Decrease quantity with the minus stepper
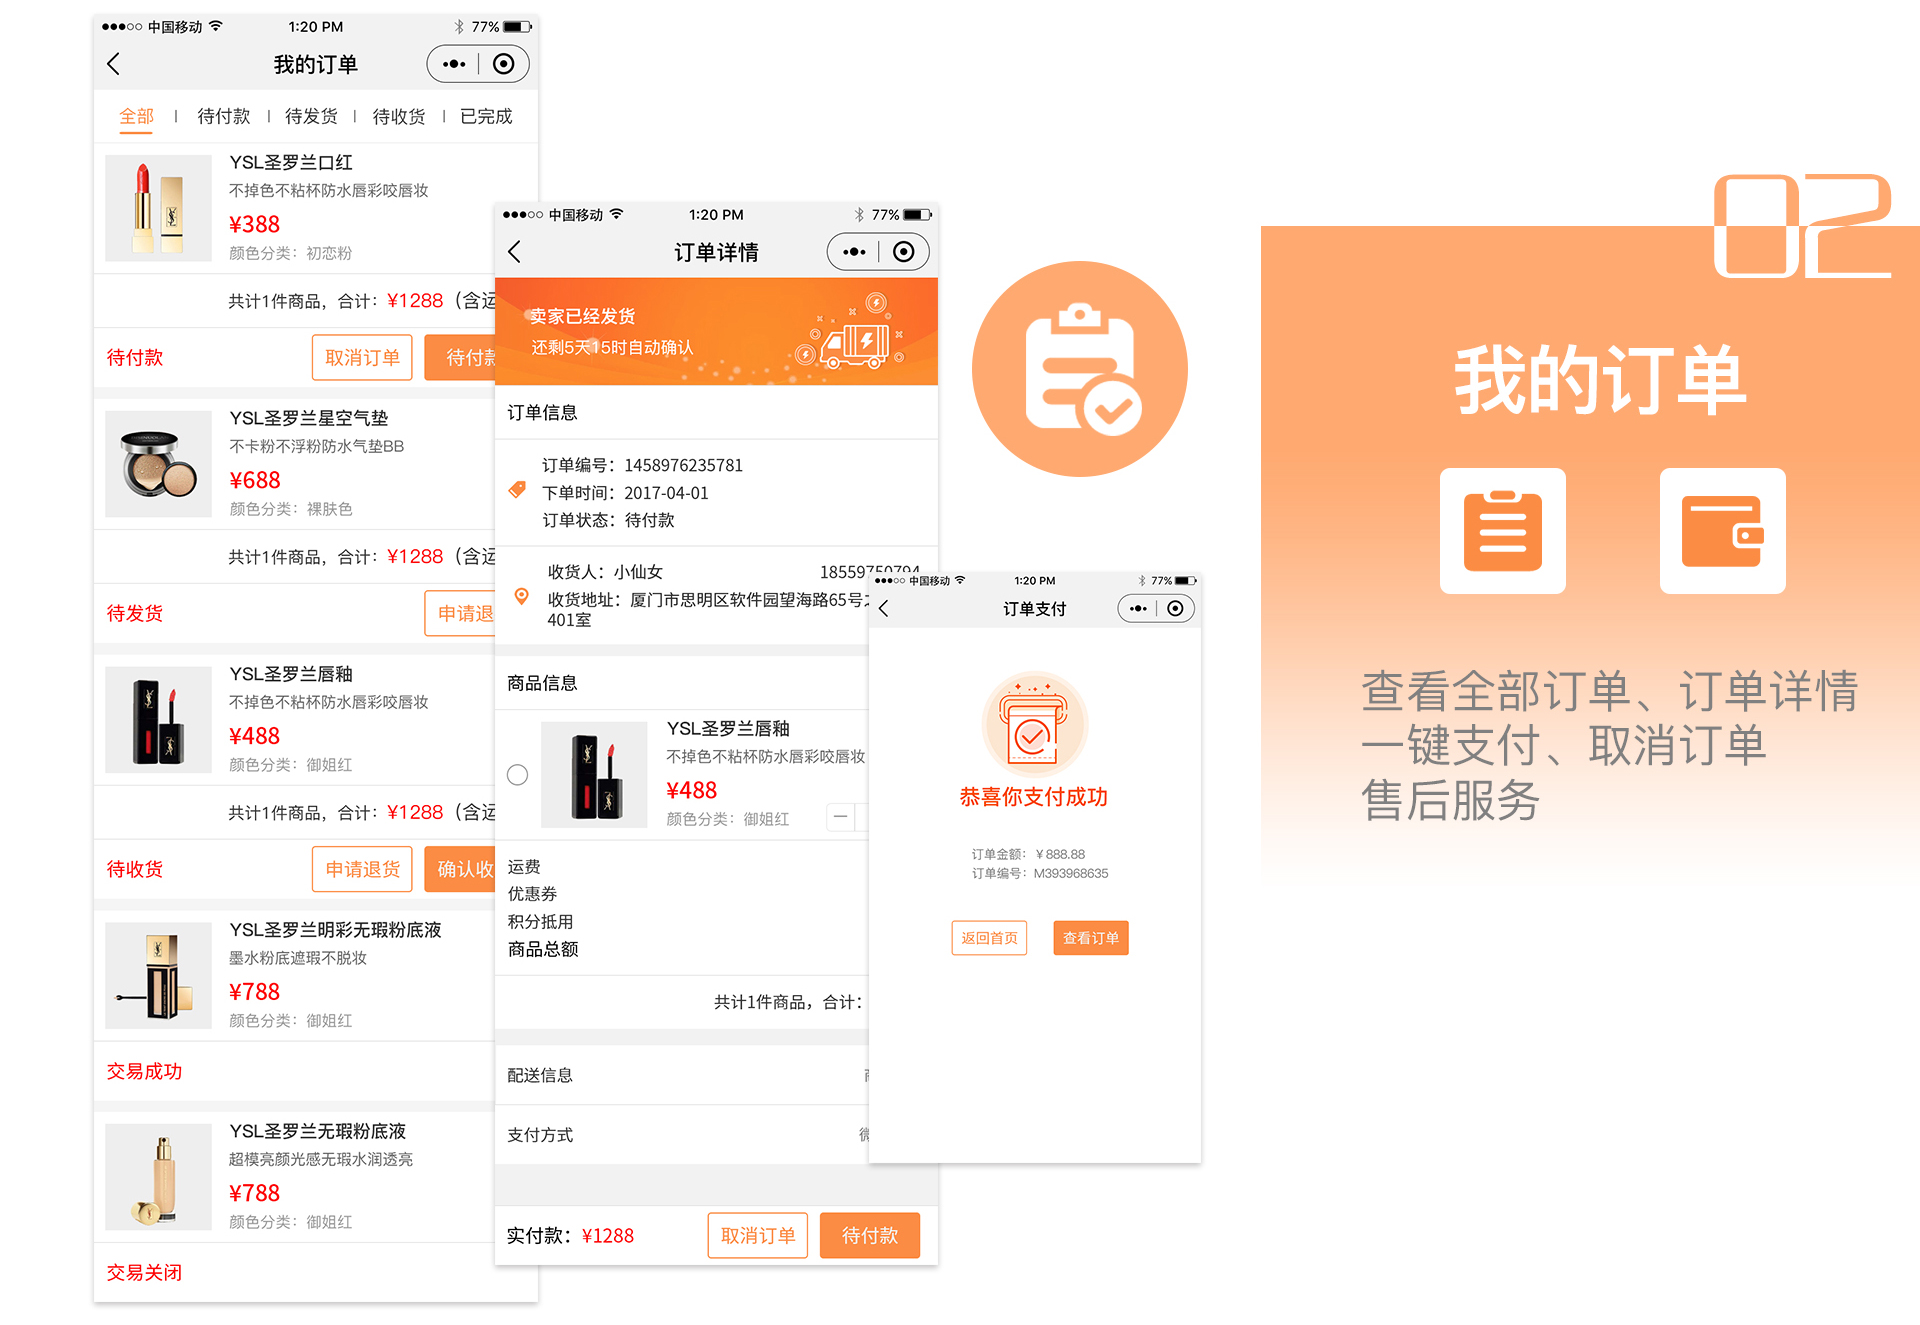The image size is (1920, 1325). click(841, 817)
